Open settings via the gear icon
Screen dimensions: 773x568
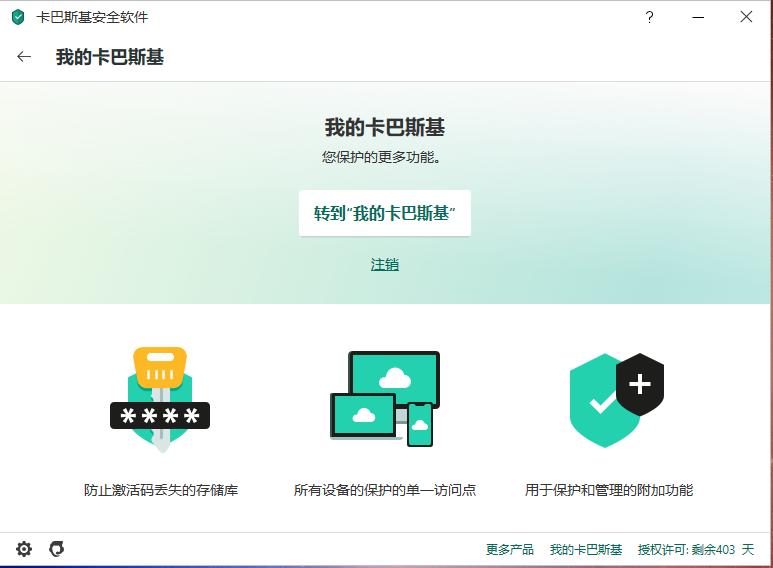(x=24, y=549)
